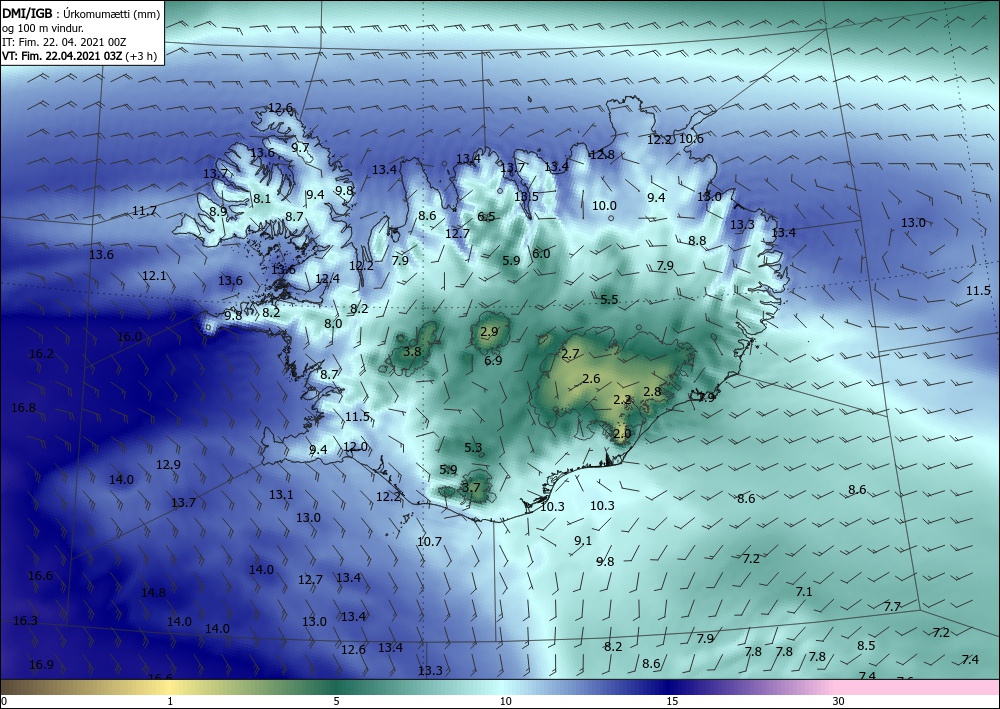Click the 12.0 map value

(355, 446)
